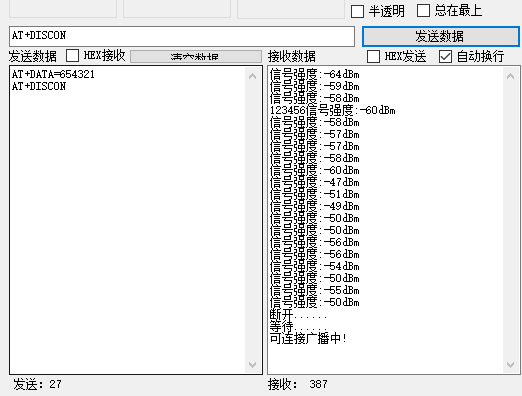Screen dimensions: 522x396
Task: Click the 可连接广播中! line in received log
Action: coord(308,338)
